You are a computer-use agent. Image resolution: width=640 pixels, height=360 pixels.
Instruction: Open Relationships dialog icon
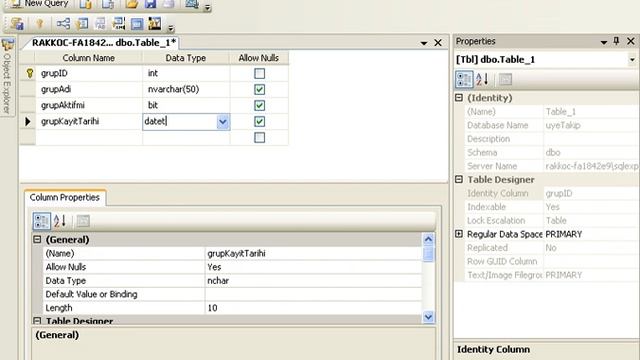click(63, 24)
